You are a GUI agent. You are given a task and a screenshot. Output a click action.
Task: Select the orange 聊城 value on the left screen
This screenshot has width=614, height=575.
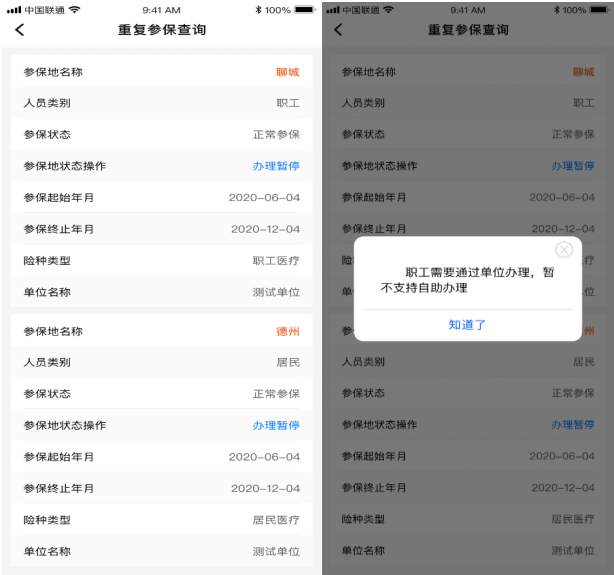coord(287,72)
